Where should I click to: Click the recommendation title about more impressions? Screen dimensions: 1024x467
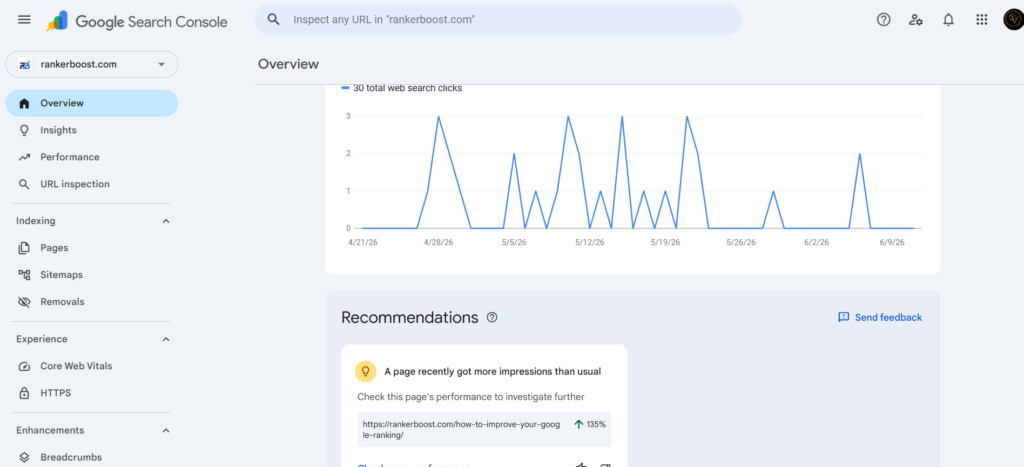pos(492,372)
